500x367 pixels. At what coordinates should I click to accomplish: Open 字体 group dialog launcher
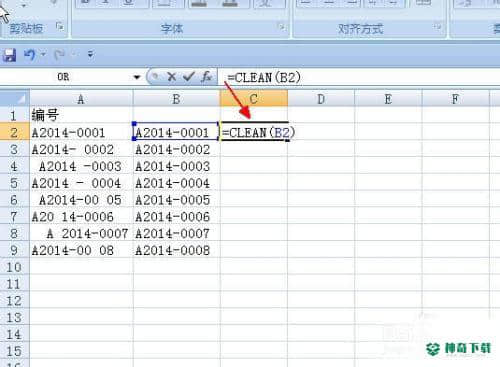coord(282,27)
